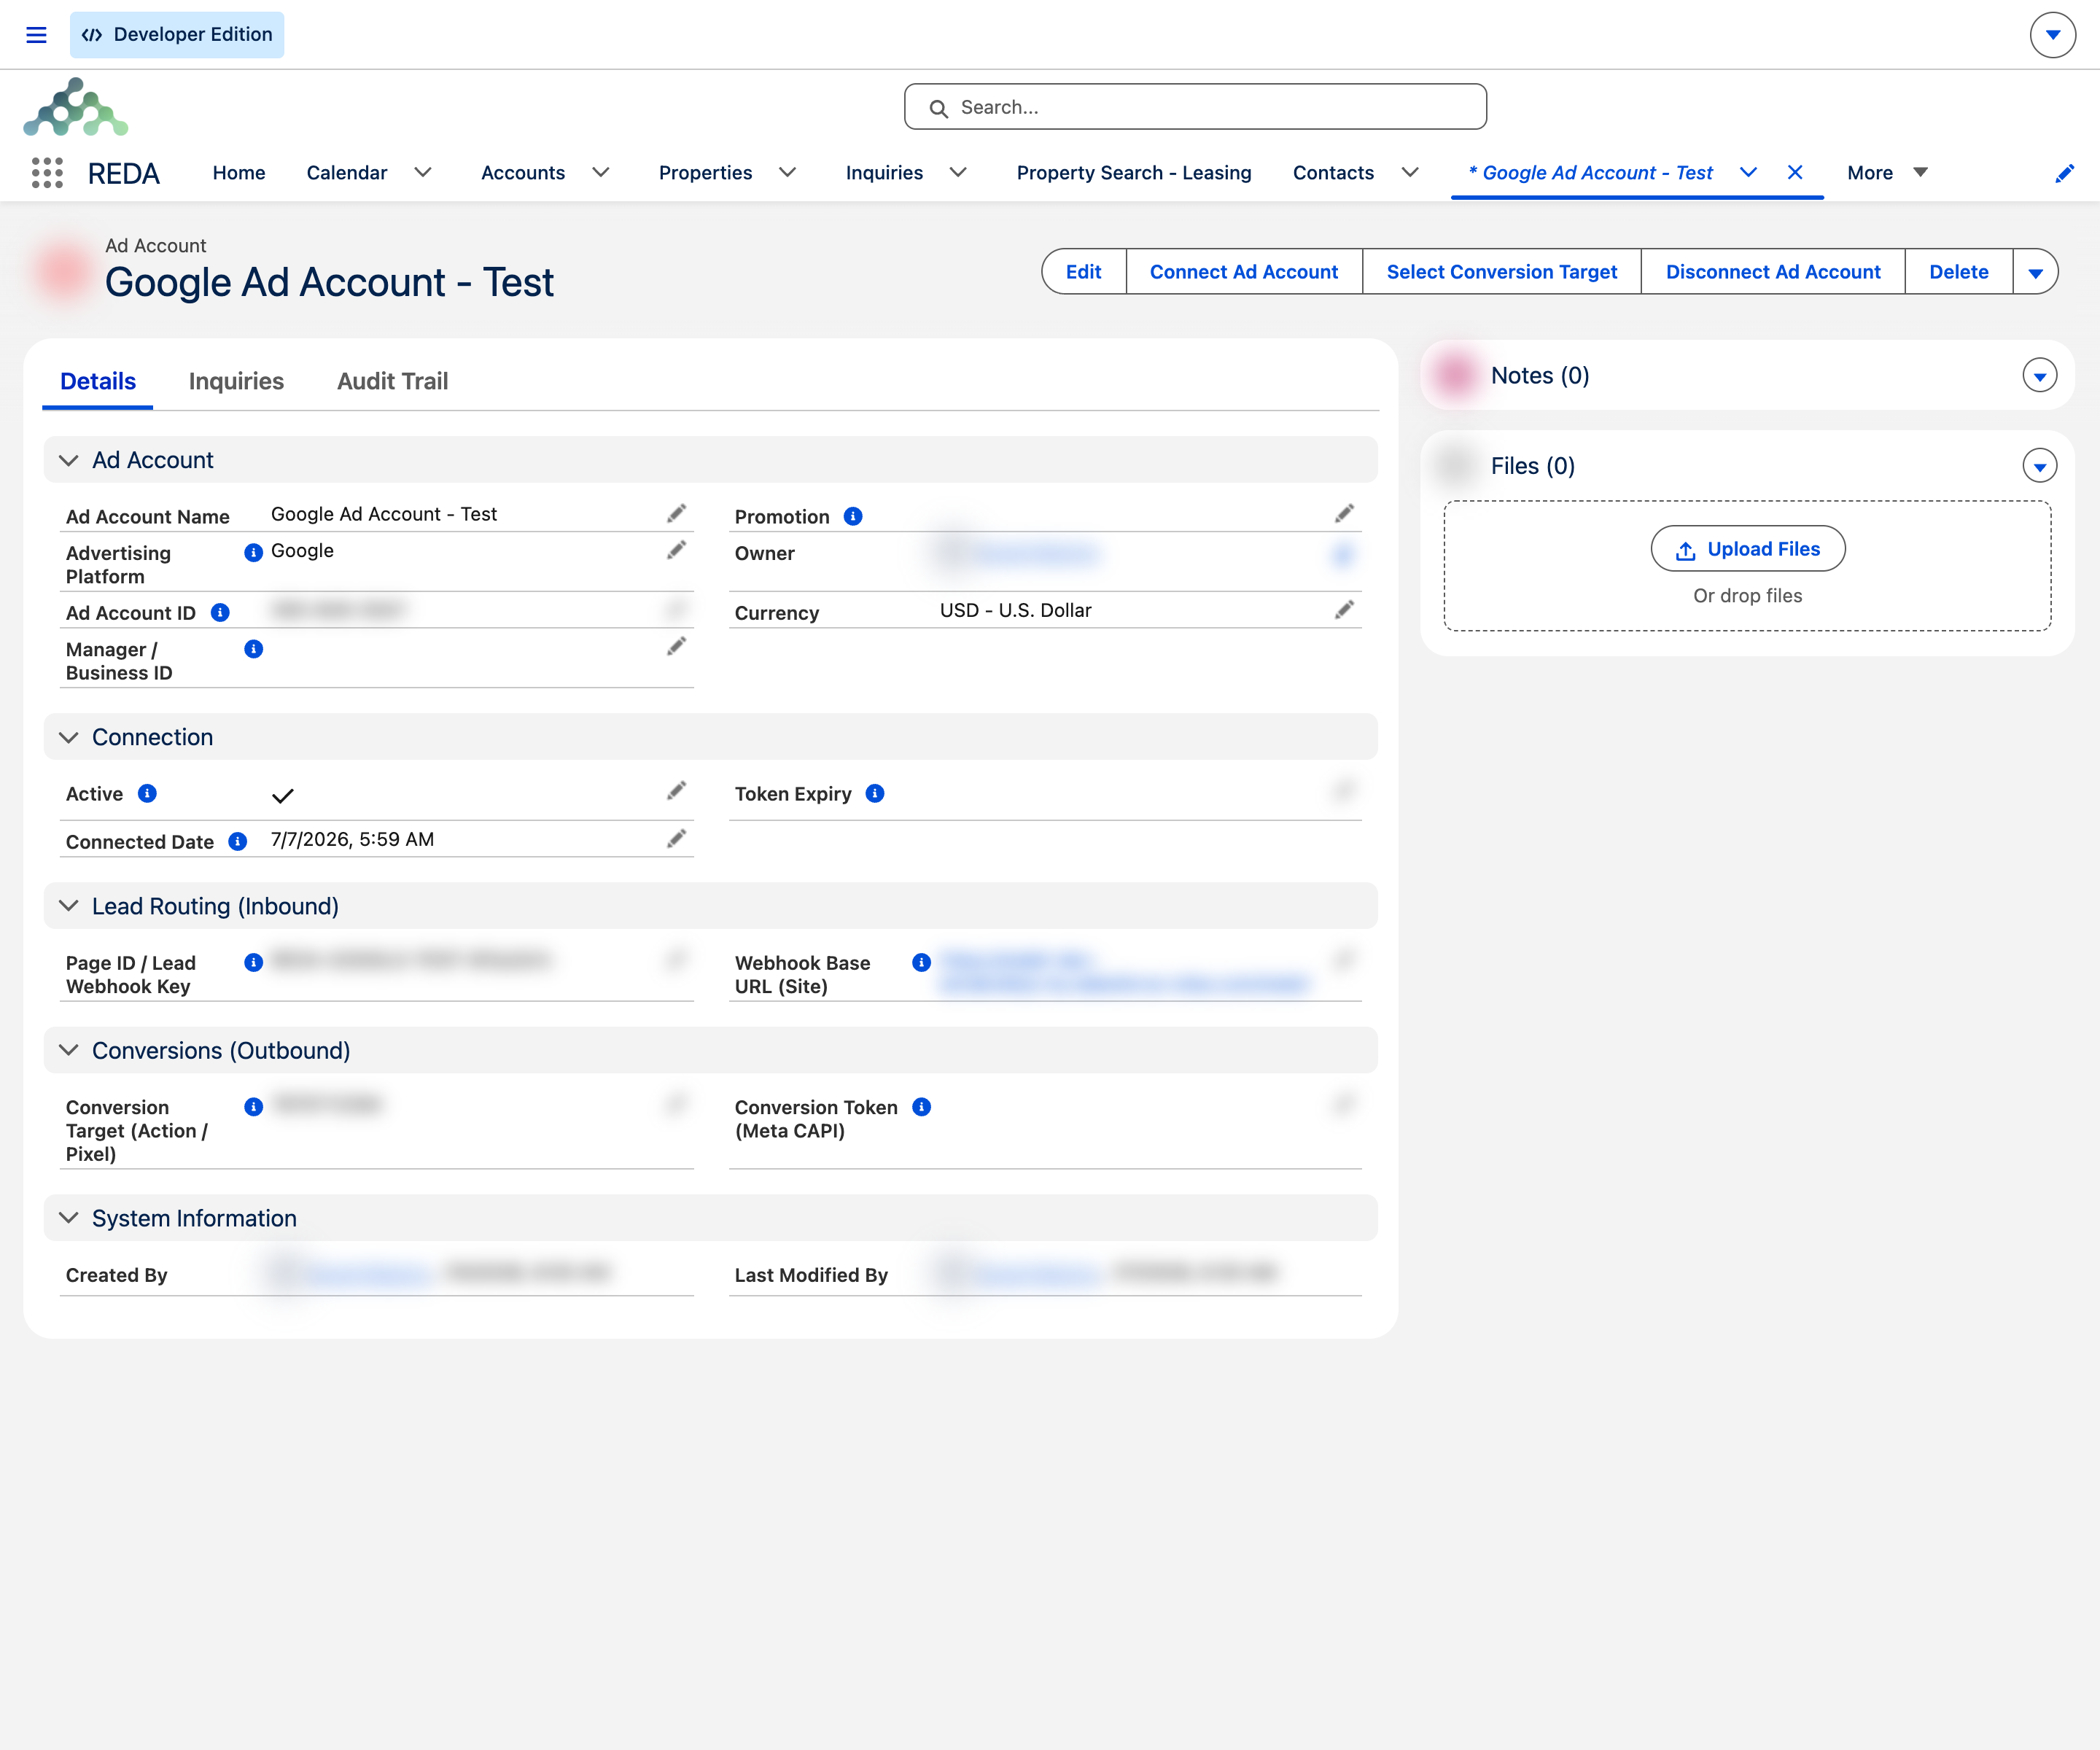Click the Active checkmark value
The width and height of the screenshot is (2100, 1750).
pos(283,796)
